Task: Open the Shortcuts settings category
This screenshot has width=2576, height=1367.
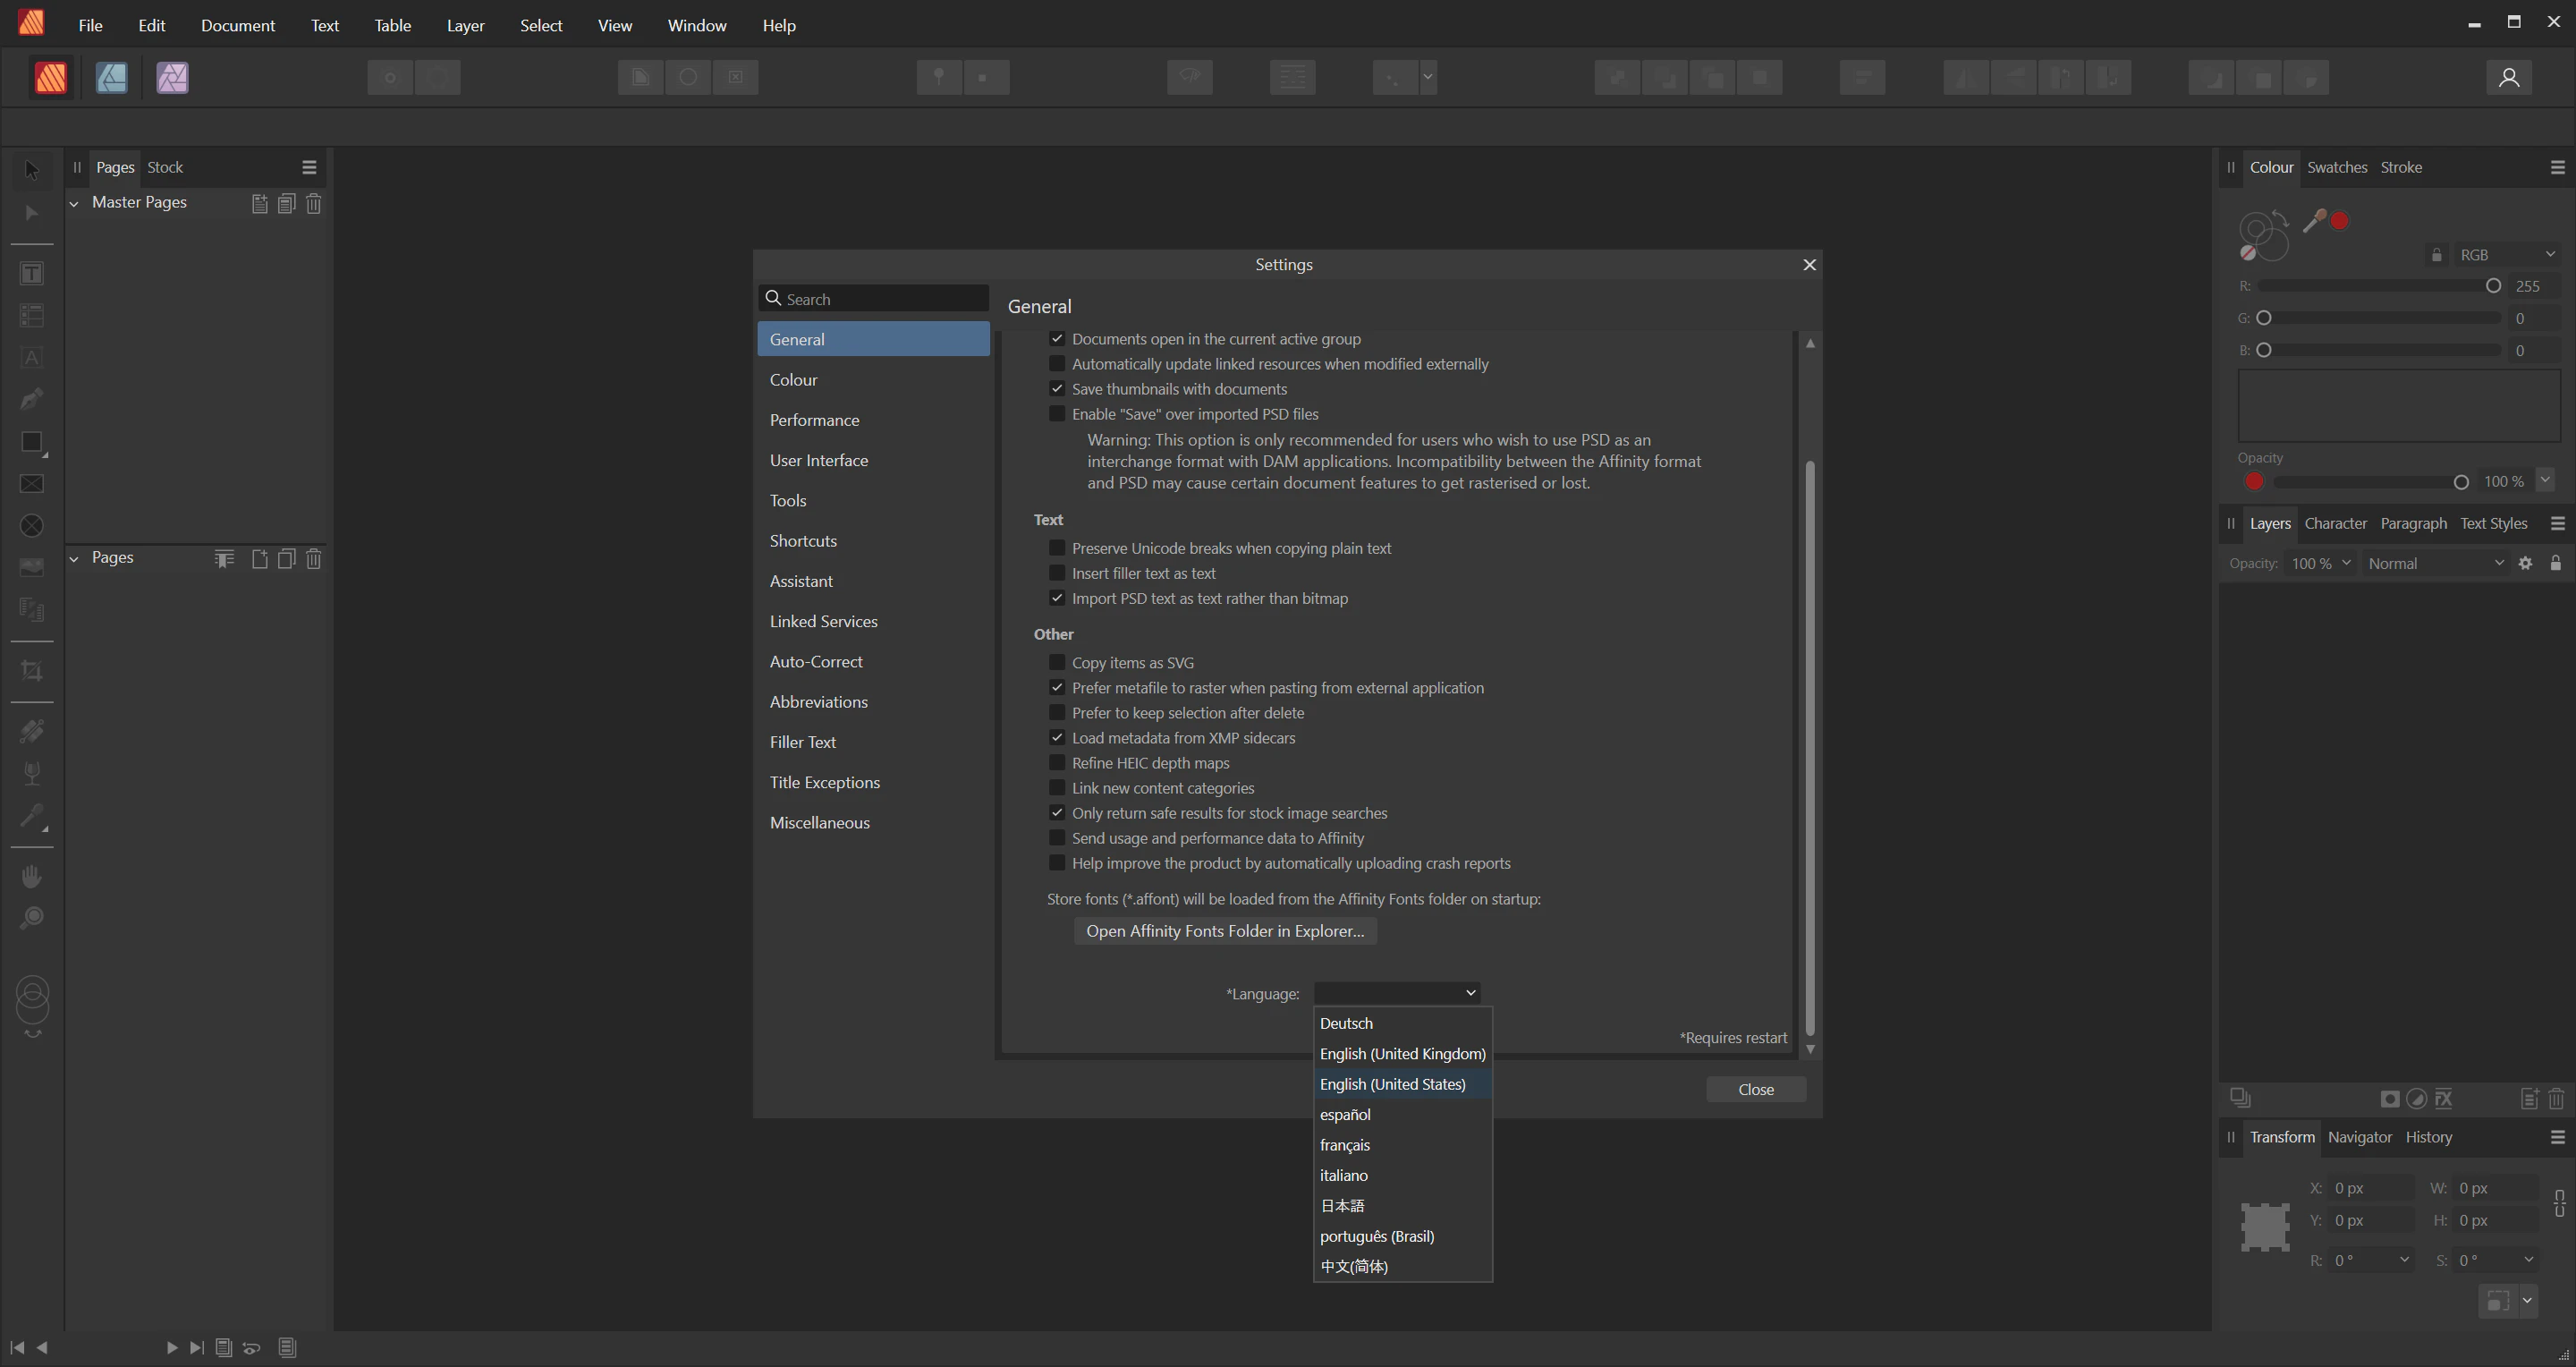Action: [803, 541]
